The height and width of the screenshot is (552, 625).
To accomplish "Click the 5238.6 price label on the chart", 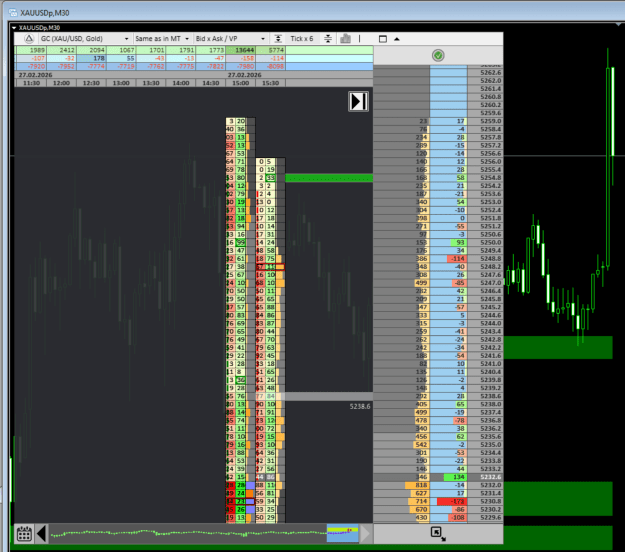I will [x=360, y=406].
